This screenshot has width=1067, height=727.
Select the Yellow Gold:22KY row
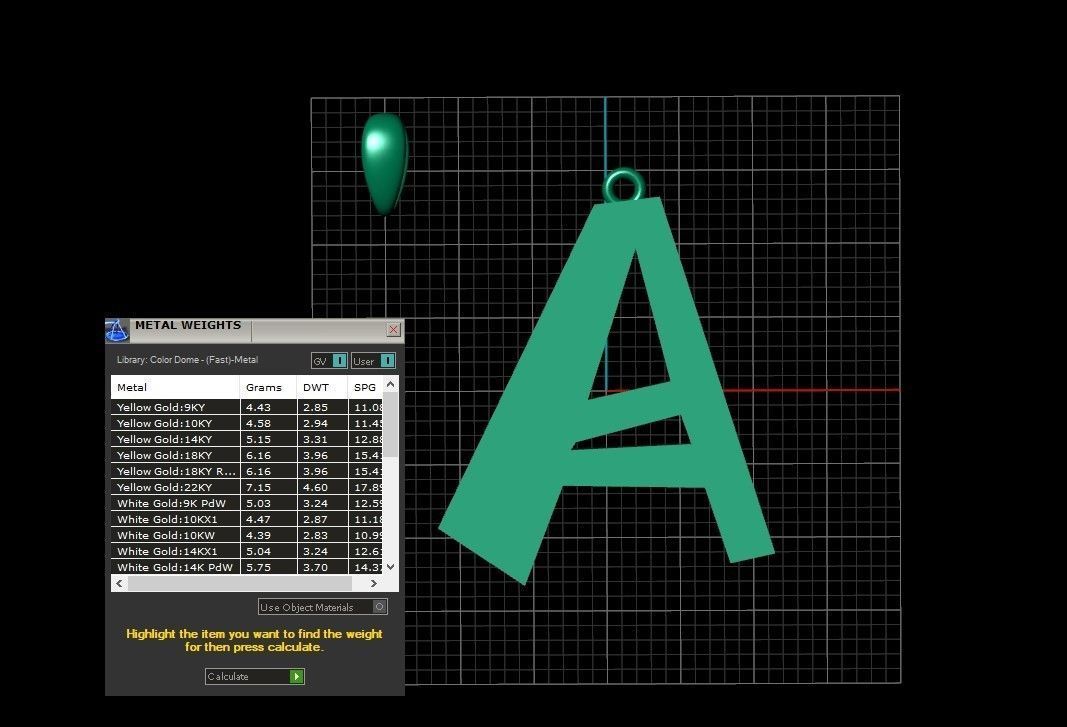[x=247, y=487]
